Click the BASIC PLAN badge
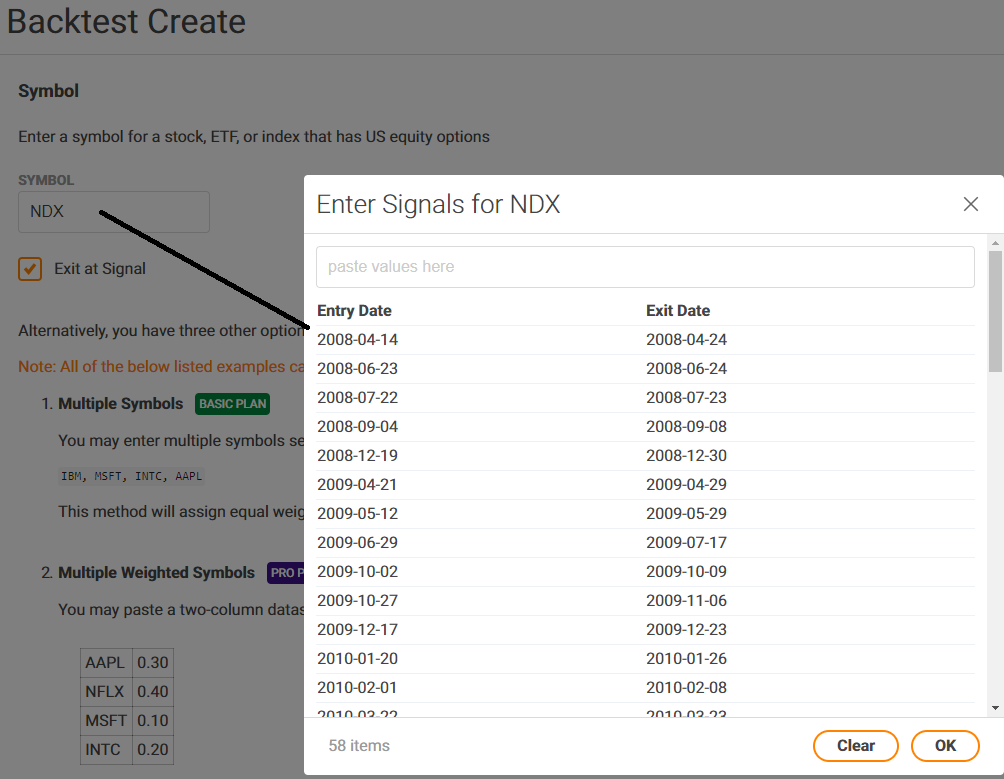1004x779 pixels. pyautogui.click(x=232, y=404)
